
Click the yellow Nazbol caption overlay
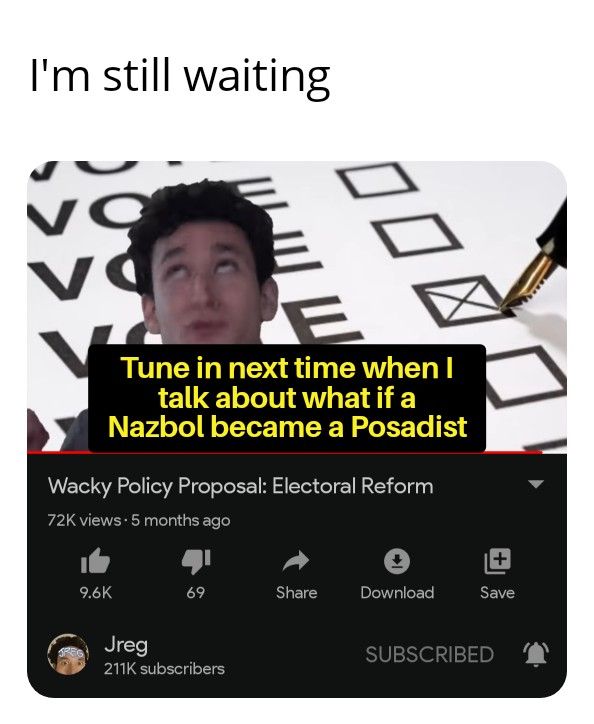click(287, 398)
